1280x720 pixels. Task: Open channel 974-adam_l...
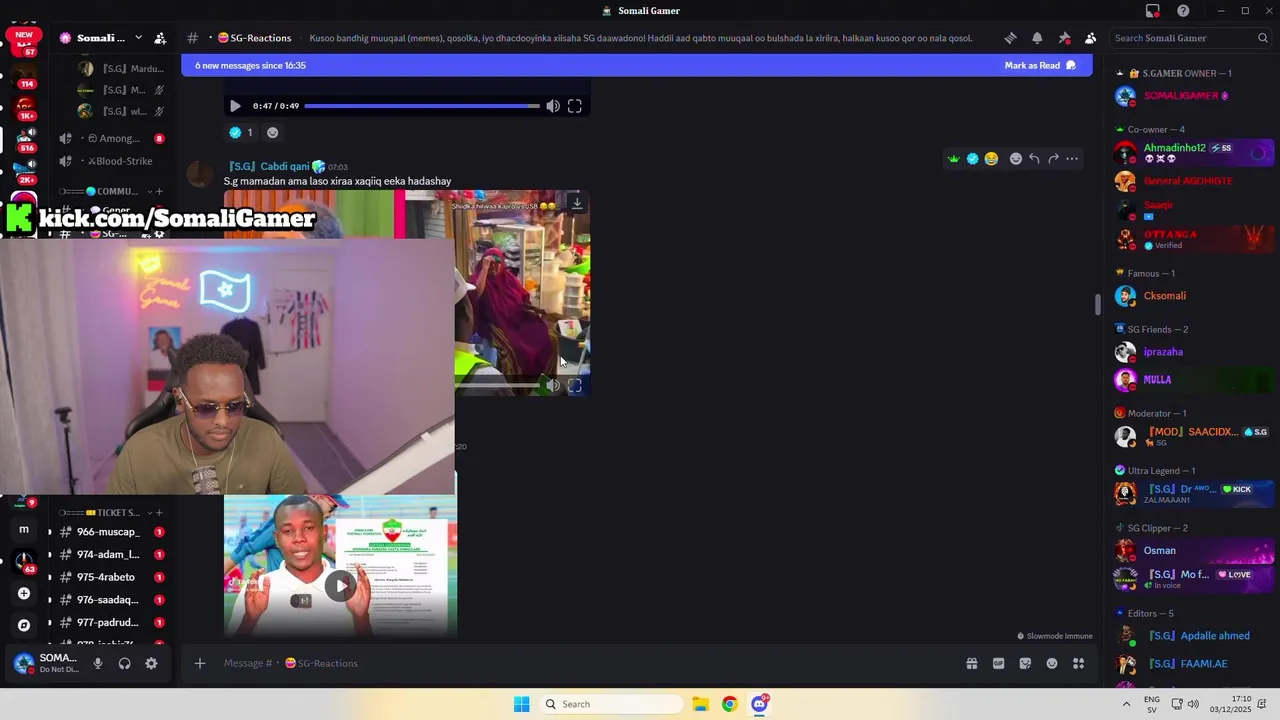point(111,554)
